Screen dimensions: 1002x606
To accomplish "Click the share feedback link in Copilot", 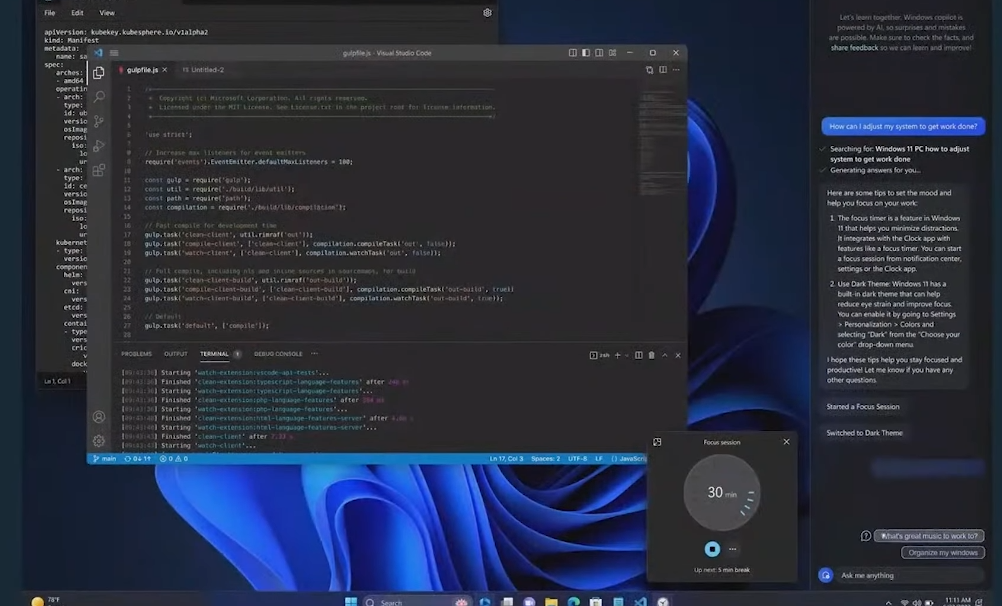I will (x=854, y=48).
